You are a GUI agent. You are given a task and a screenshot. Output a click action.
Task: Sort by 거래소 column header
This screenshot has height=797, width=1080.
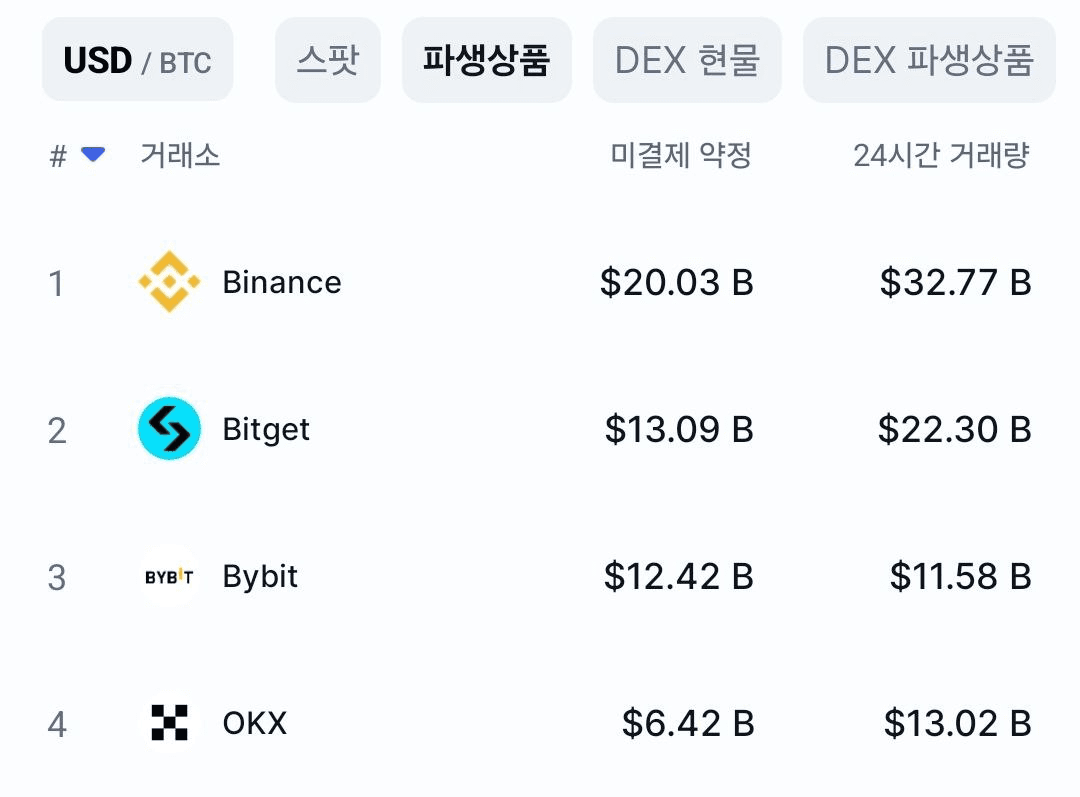coord(180,156)
